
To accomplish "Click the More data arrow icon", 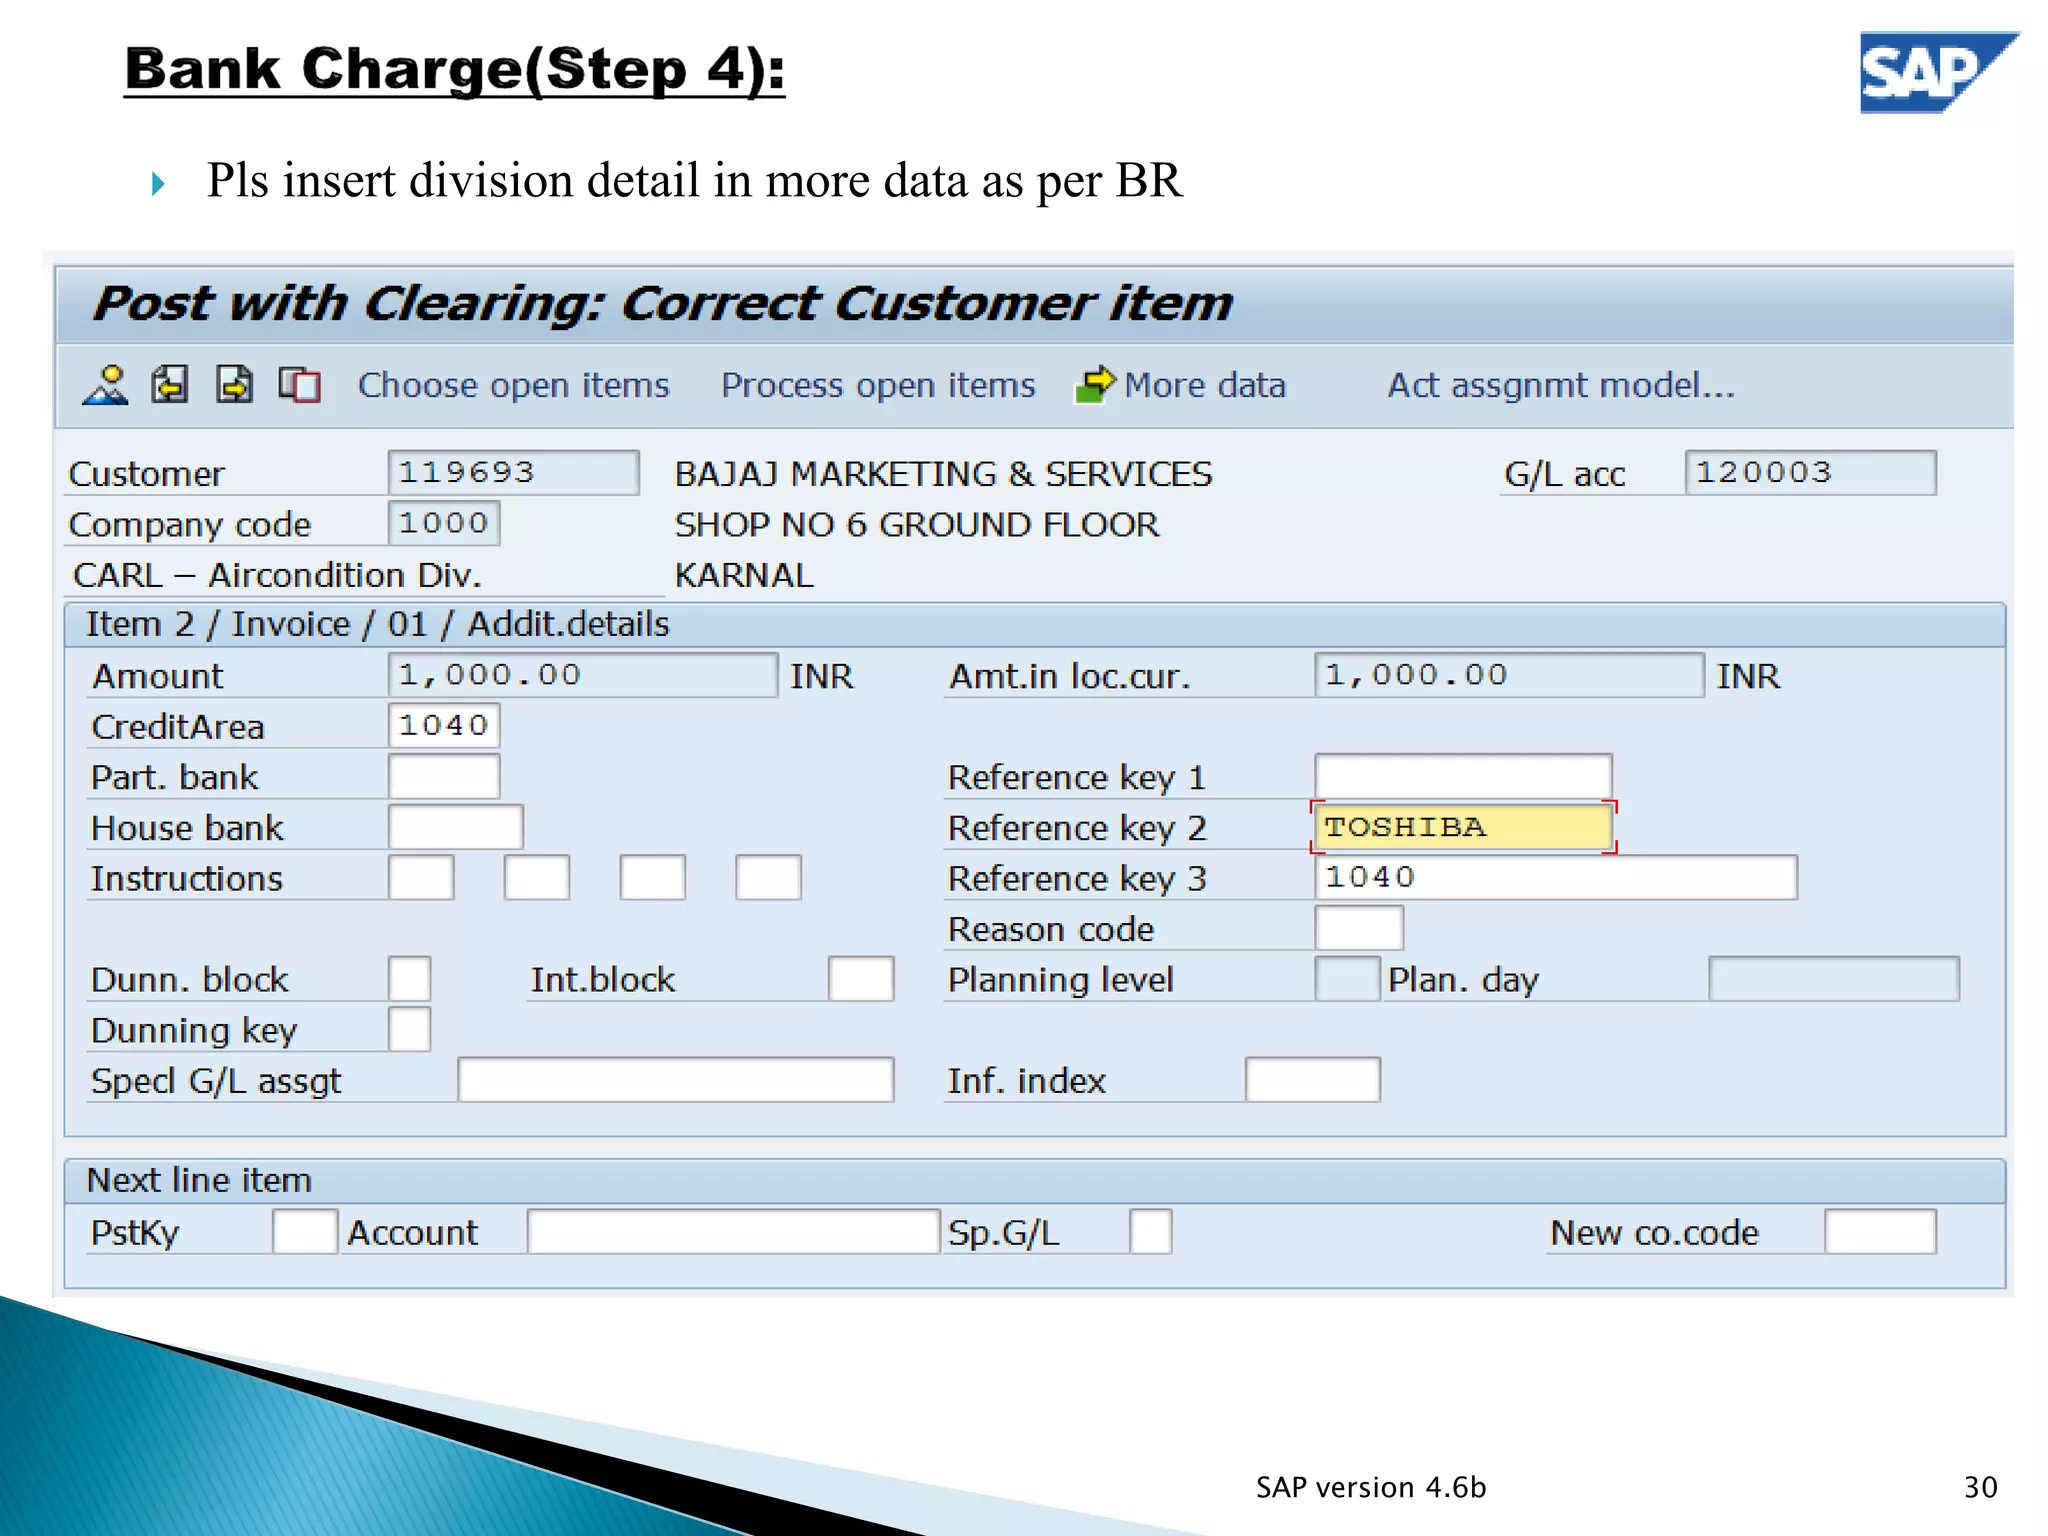I will click(1095, 385).
